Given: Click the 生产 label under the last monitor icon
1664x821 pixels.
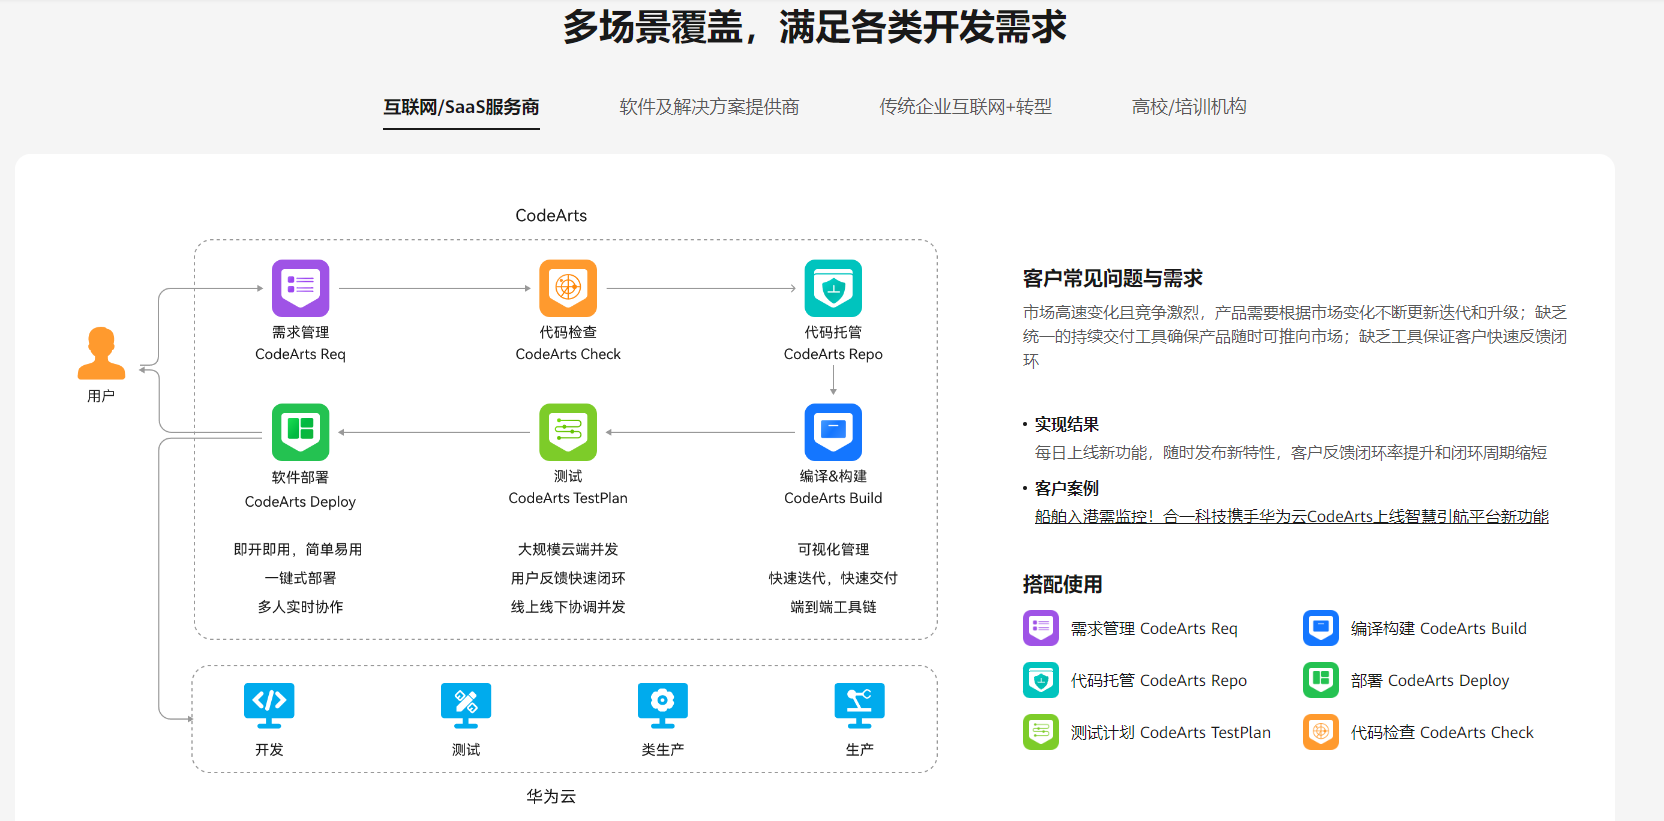Looking at the screenshot, I should point(860,749).
